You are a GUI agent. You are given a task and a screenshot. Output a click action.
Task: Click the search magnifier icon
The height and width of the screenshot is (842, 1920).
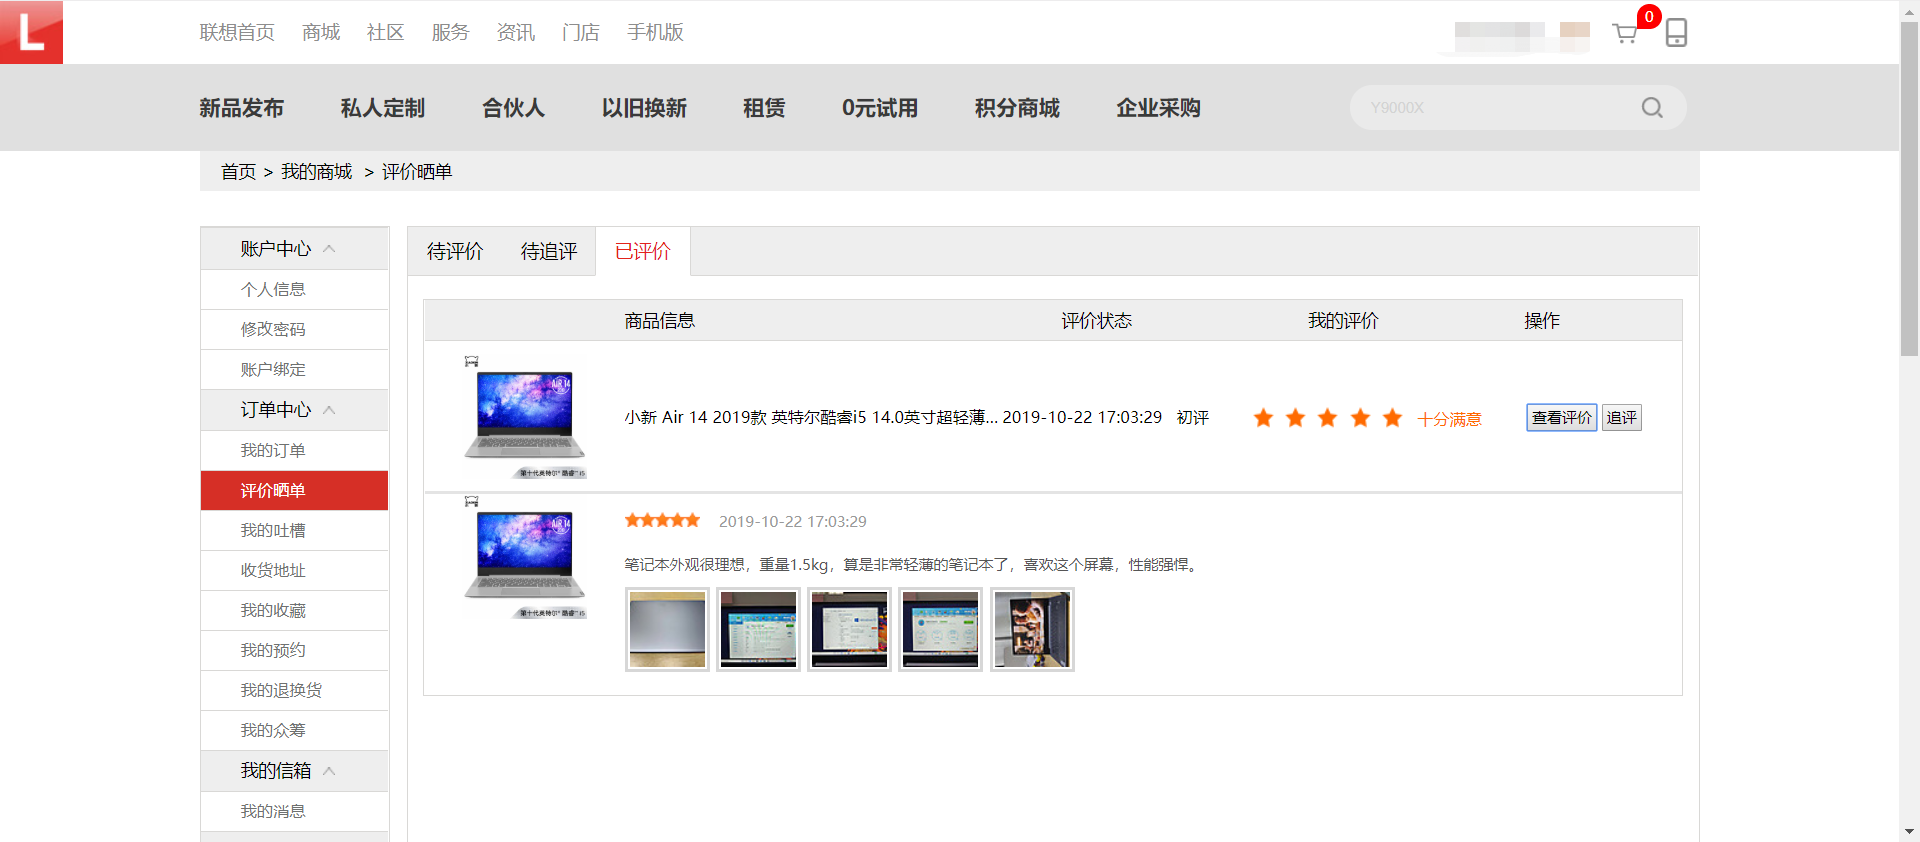pyautogui.click(x=1652, y=107)
